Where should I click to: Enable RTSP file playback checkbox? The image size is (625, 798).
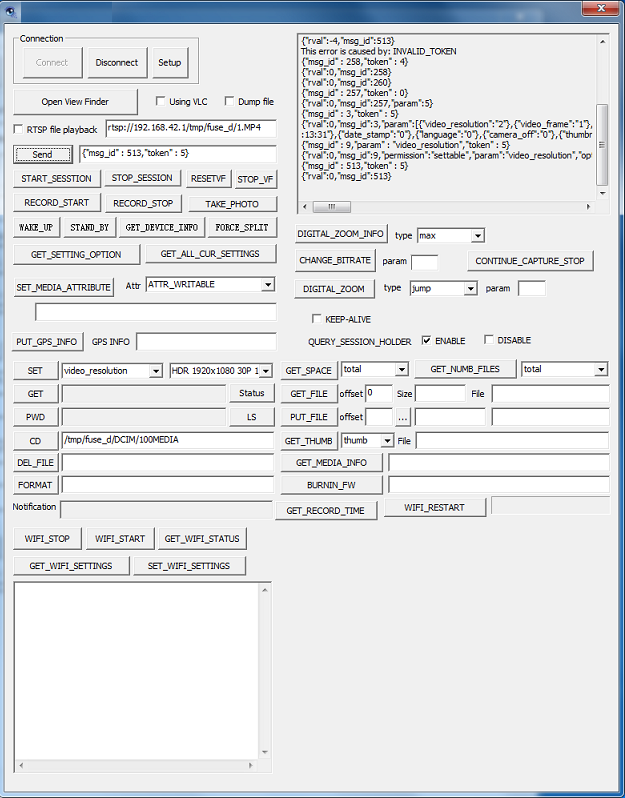click(18, 129)
